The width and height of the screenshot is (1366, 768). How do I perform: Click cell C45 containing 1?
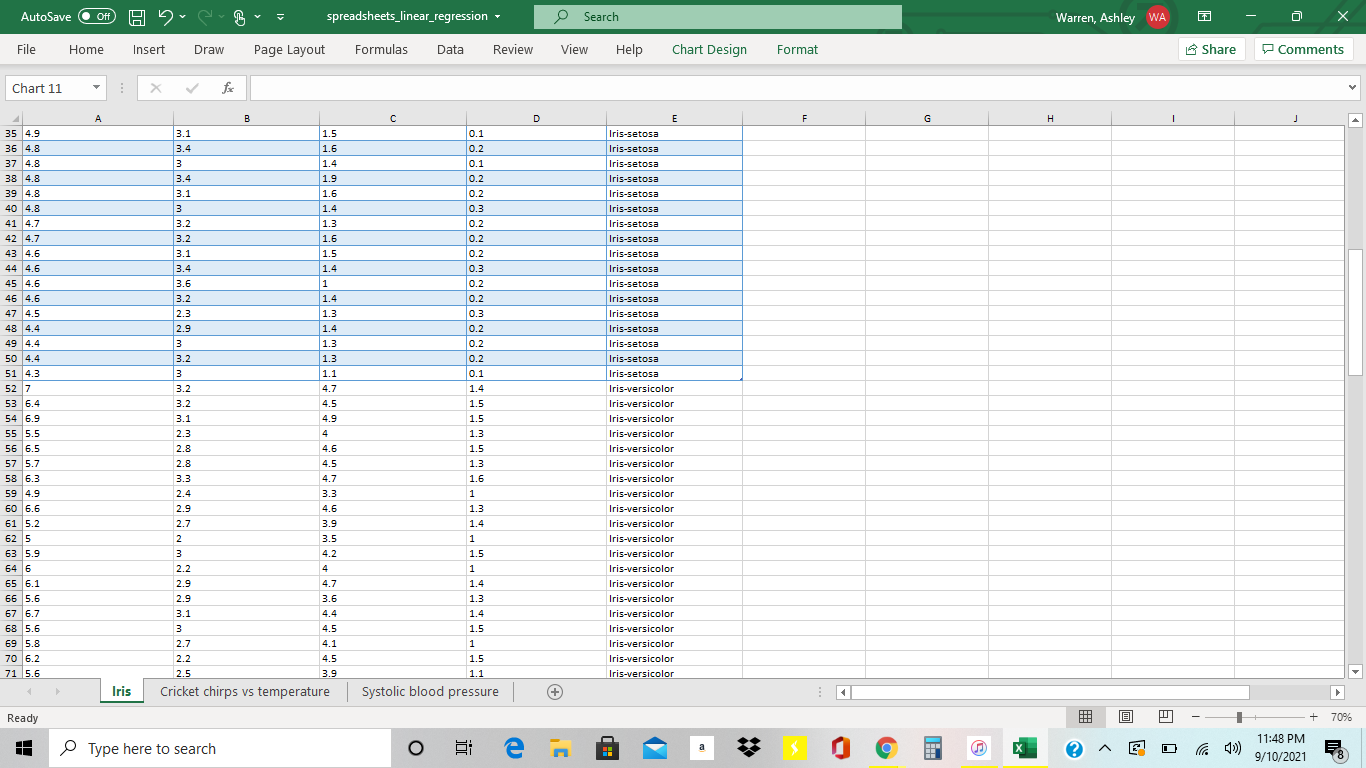pos(393,283)
